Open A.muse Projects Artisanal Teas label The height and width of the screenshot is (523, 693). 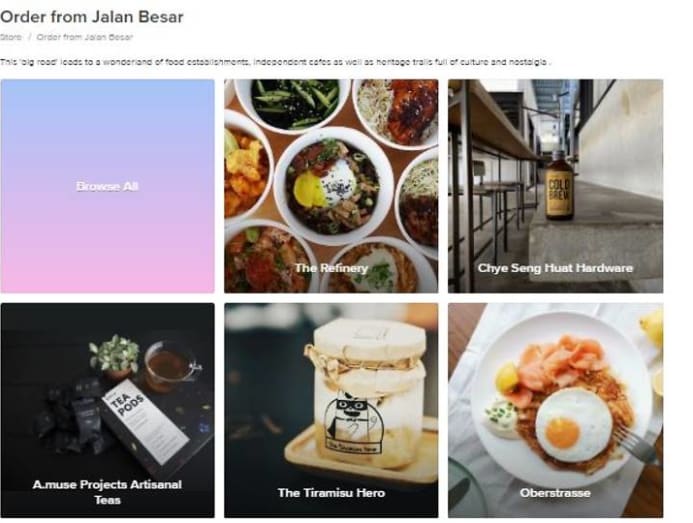pyautogui.click(x=107, y=492)
